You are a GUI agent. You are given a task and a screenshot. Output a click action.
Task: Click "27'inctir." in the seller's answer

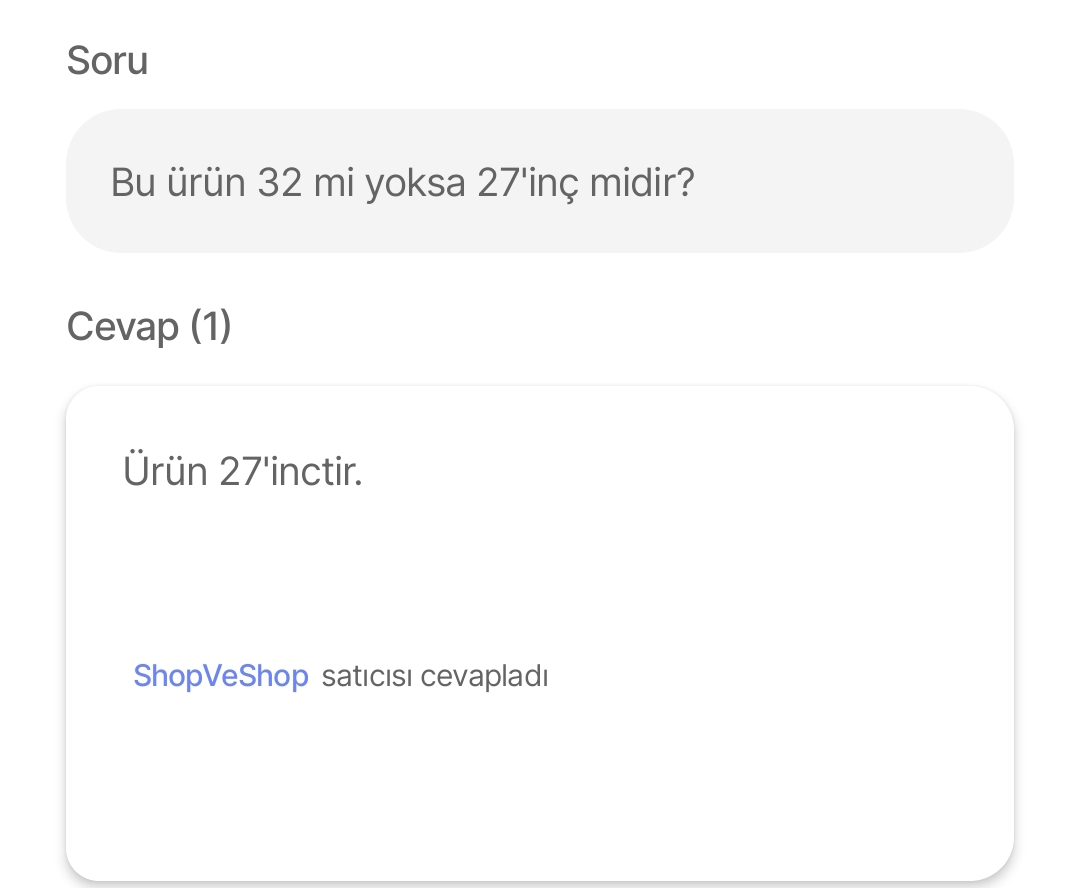(x=290, y=470)
